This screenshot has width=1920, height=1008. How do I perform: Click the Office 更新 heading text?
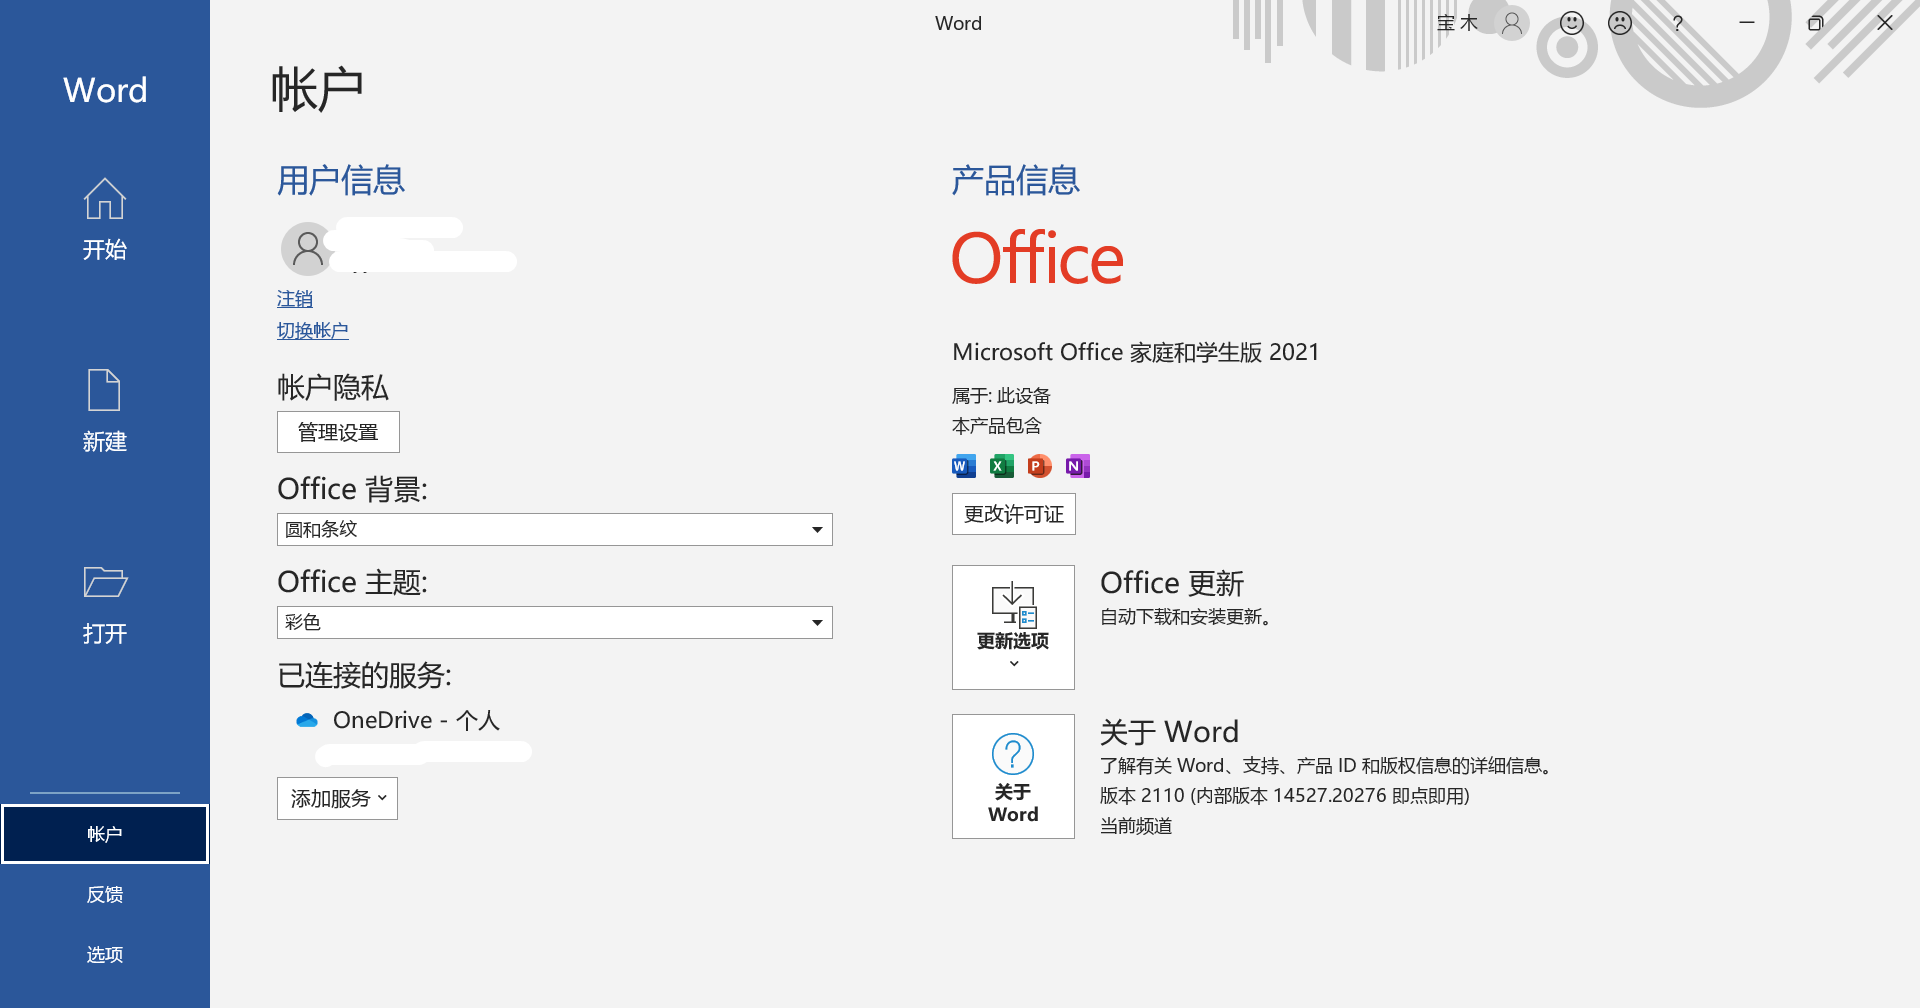coord(1172,583)
